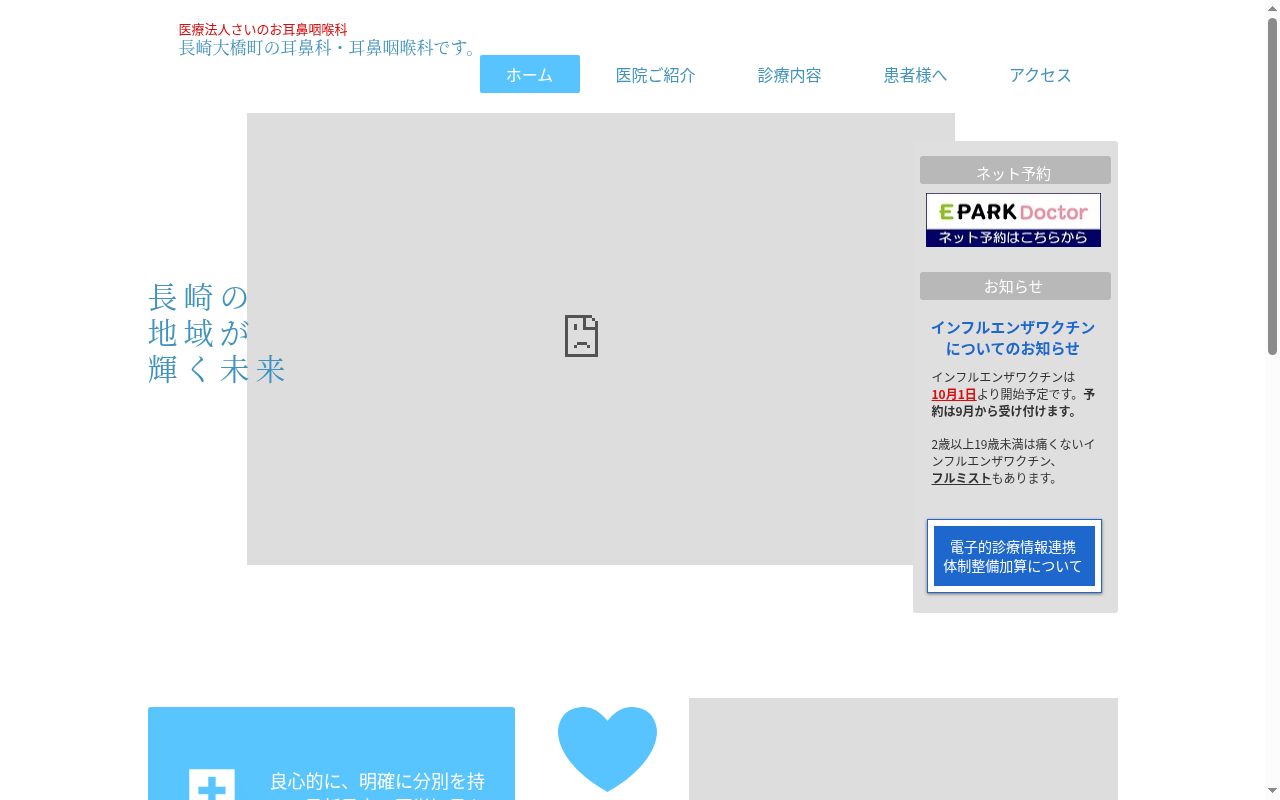The height and width of the screenshot is (800, 1280).
Task: Click the EPARK Doctor net reservation banner
Action: click(x=1013, y=220)
